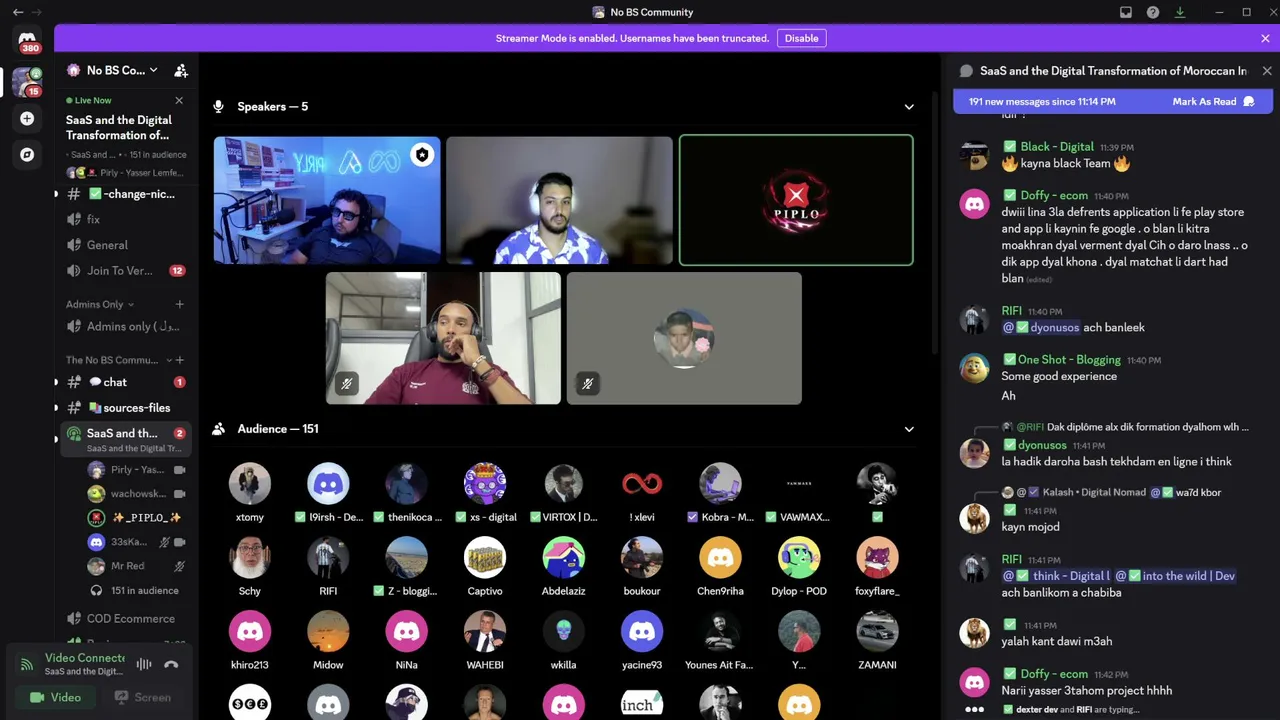
Task: Open audience member foxyflare_ avatar
Action: [x=877, y=558]
